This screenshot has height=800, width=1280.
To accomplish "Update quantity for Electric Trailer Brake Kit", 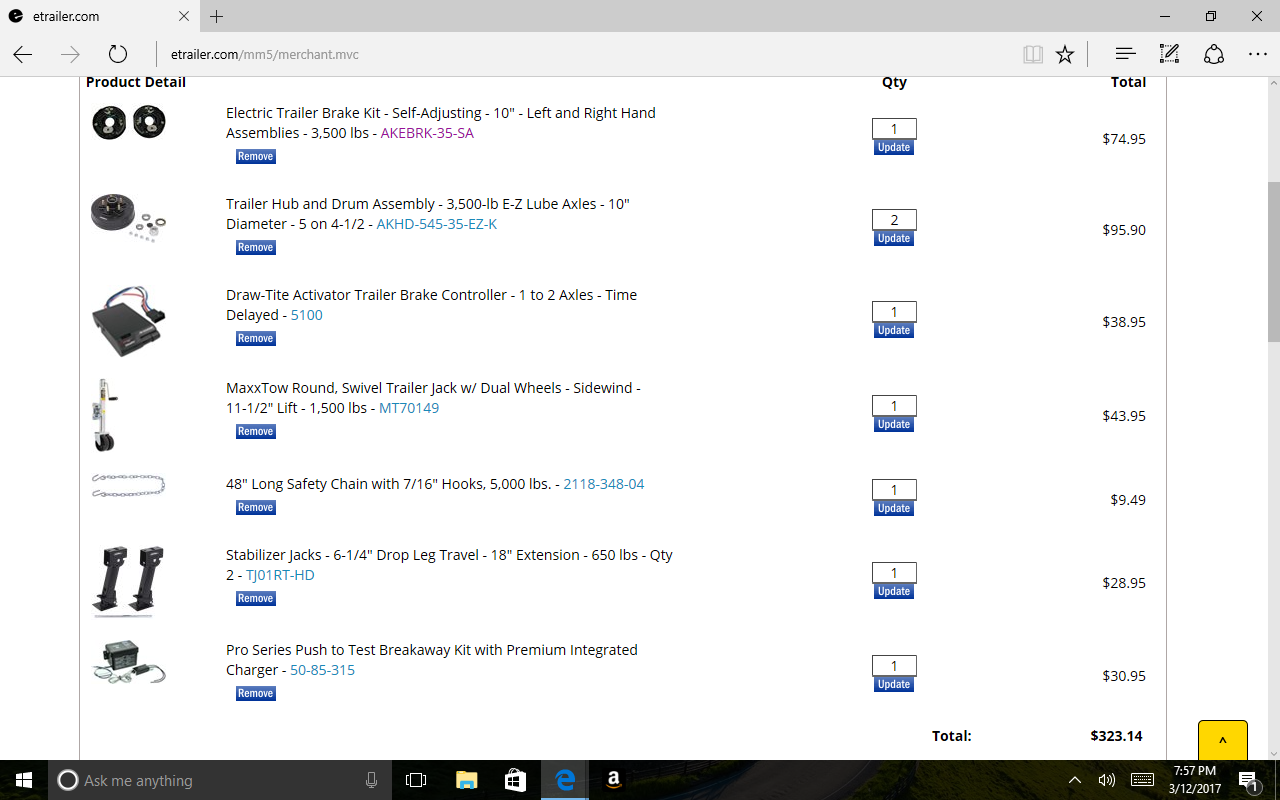I will 894,147.
